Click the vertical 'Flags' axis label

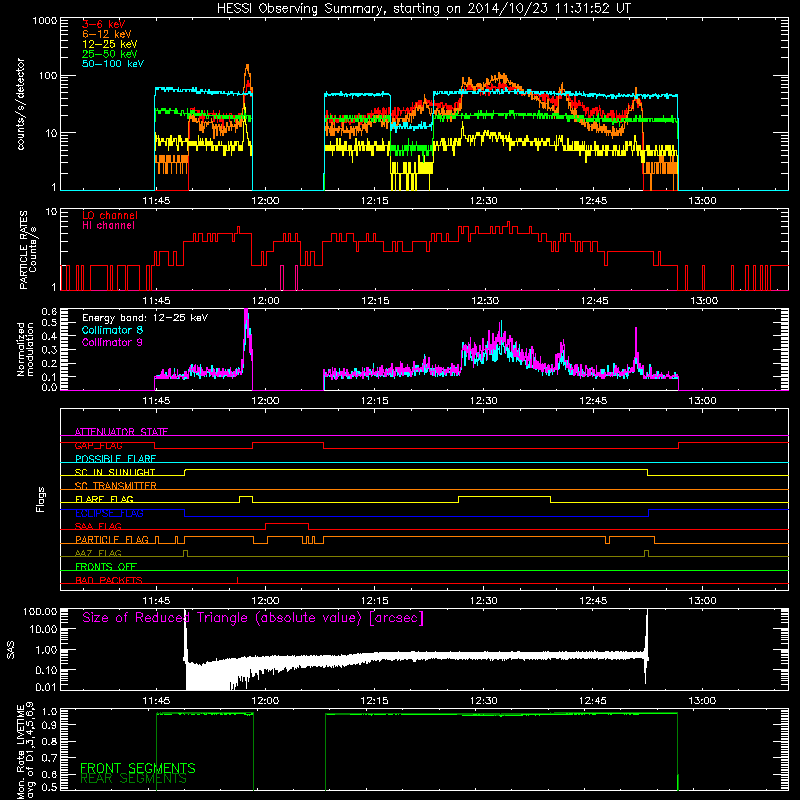tap(40, 499)
